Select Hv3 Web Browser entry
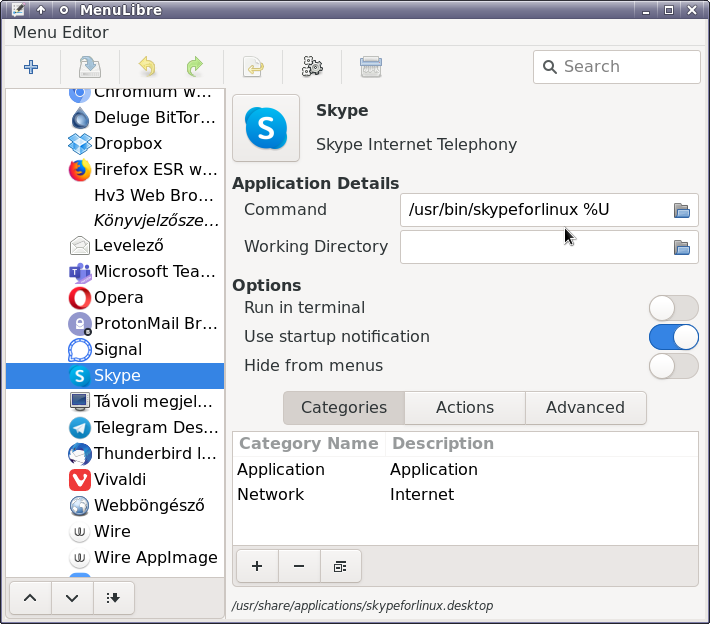The image size is (710, 624). click(115, 195)
